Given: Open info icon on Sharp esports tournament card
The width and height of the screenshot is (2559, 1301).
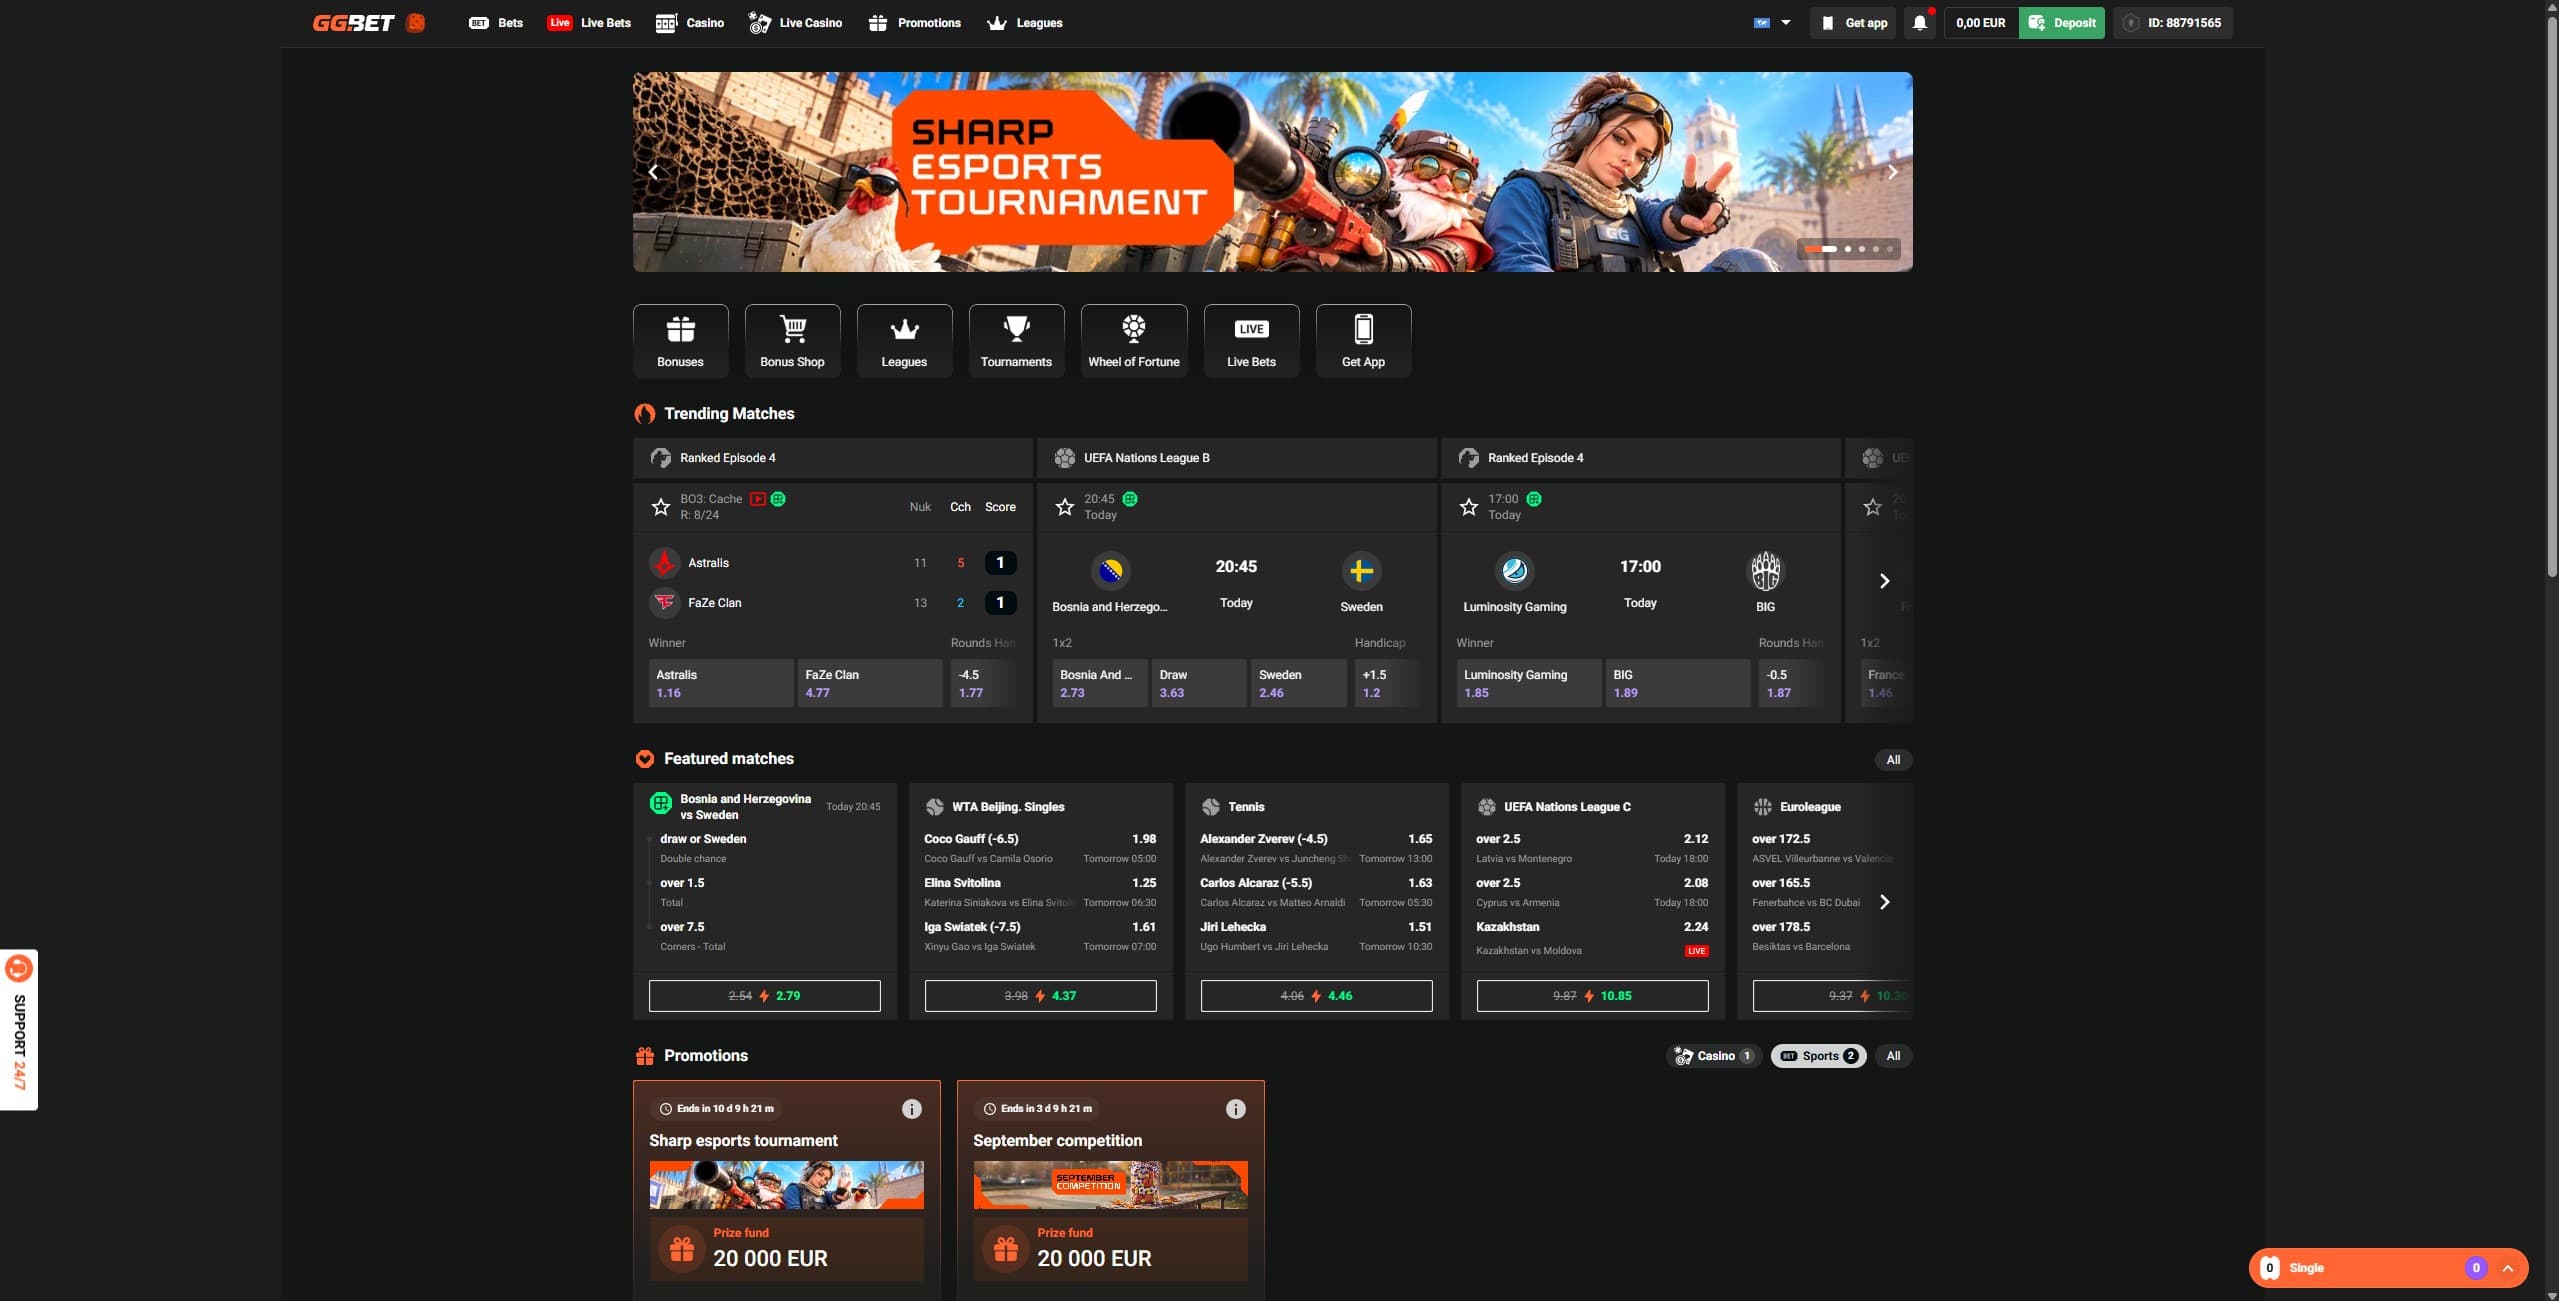Looking at the screenshot, I should [911, 1108].
